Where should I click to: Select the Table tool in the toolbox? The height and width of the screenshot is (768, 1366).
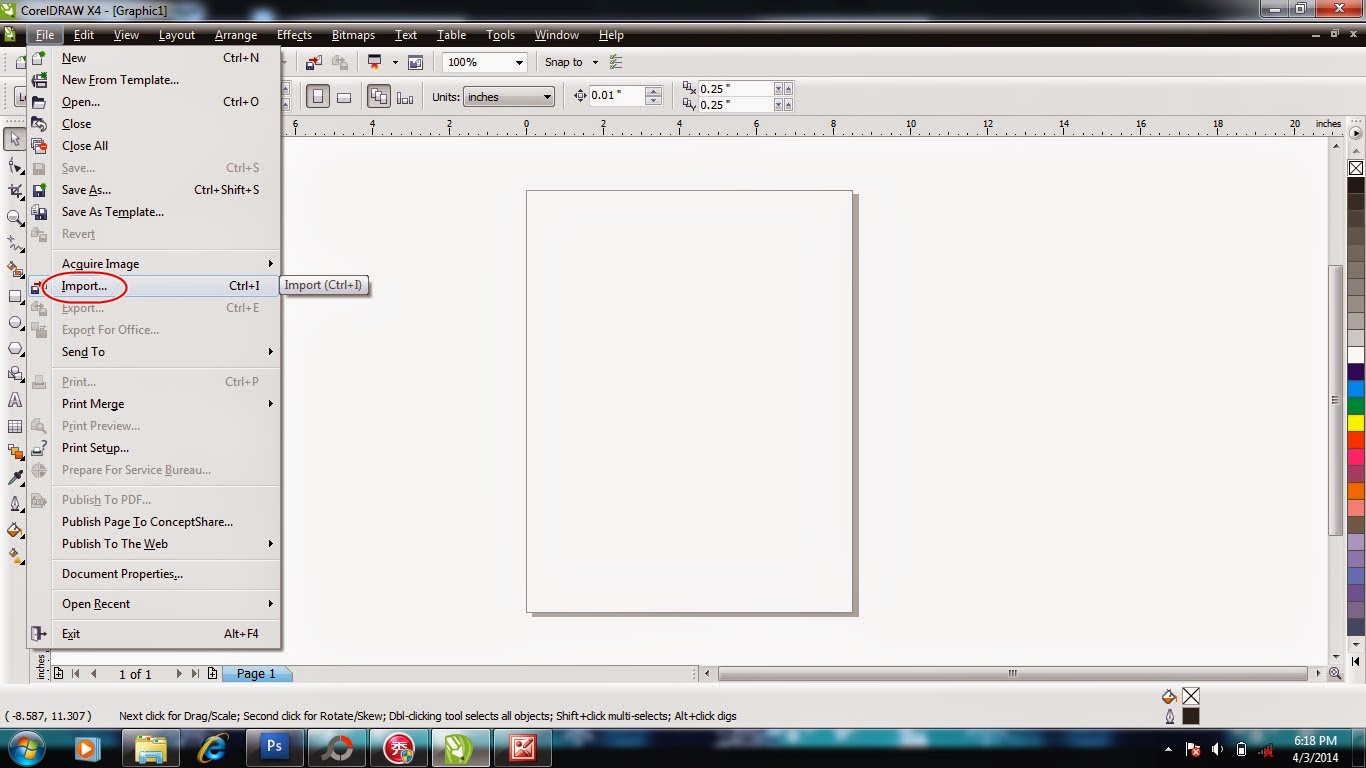click(14, 426)
